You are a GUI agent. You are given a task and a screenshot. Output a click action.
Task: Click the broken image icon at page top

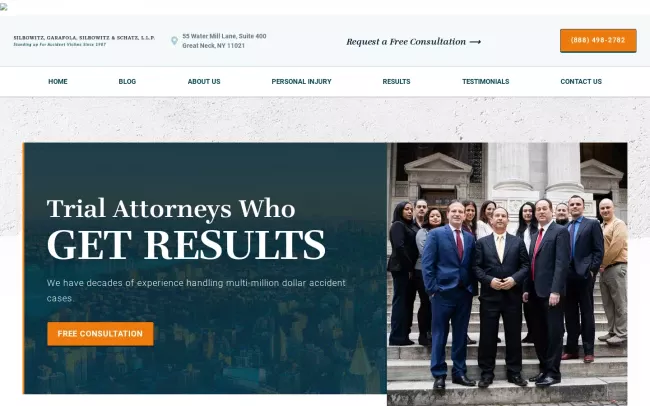tap(3, 7)
